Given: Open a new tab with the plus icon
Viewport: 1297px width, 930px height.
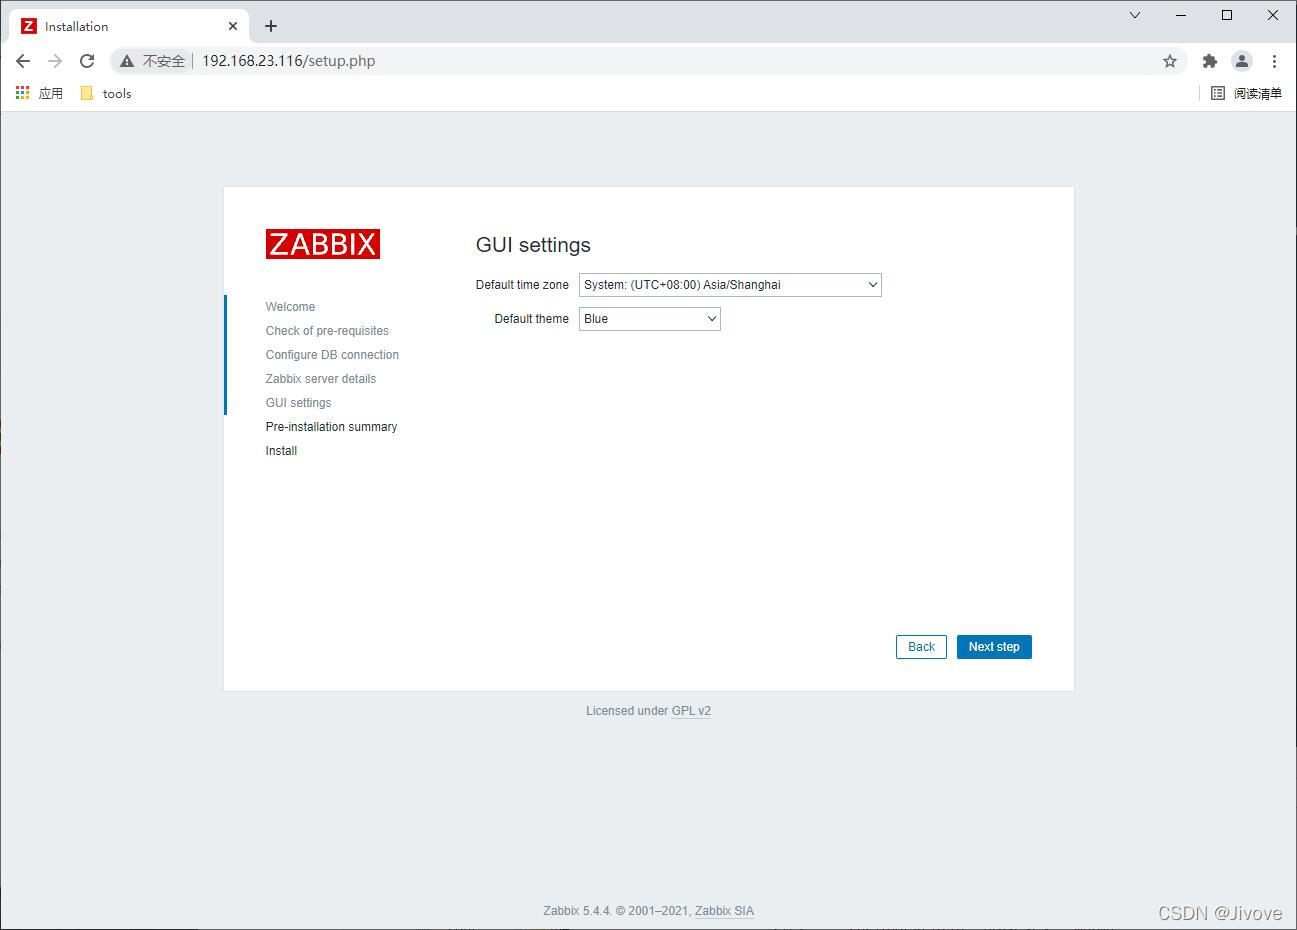Looking at the screenshot, I should coord(271,26).
